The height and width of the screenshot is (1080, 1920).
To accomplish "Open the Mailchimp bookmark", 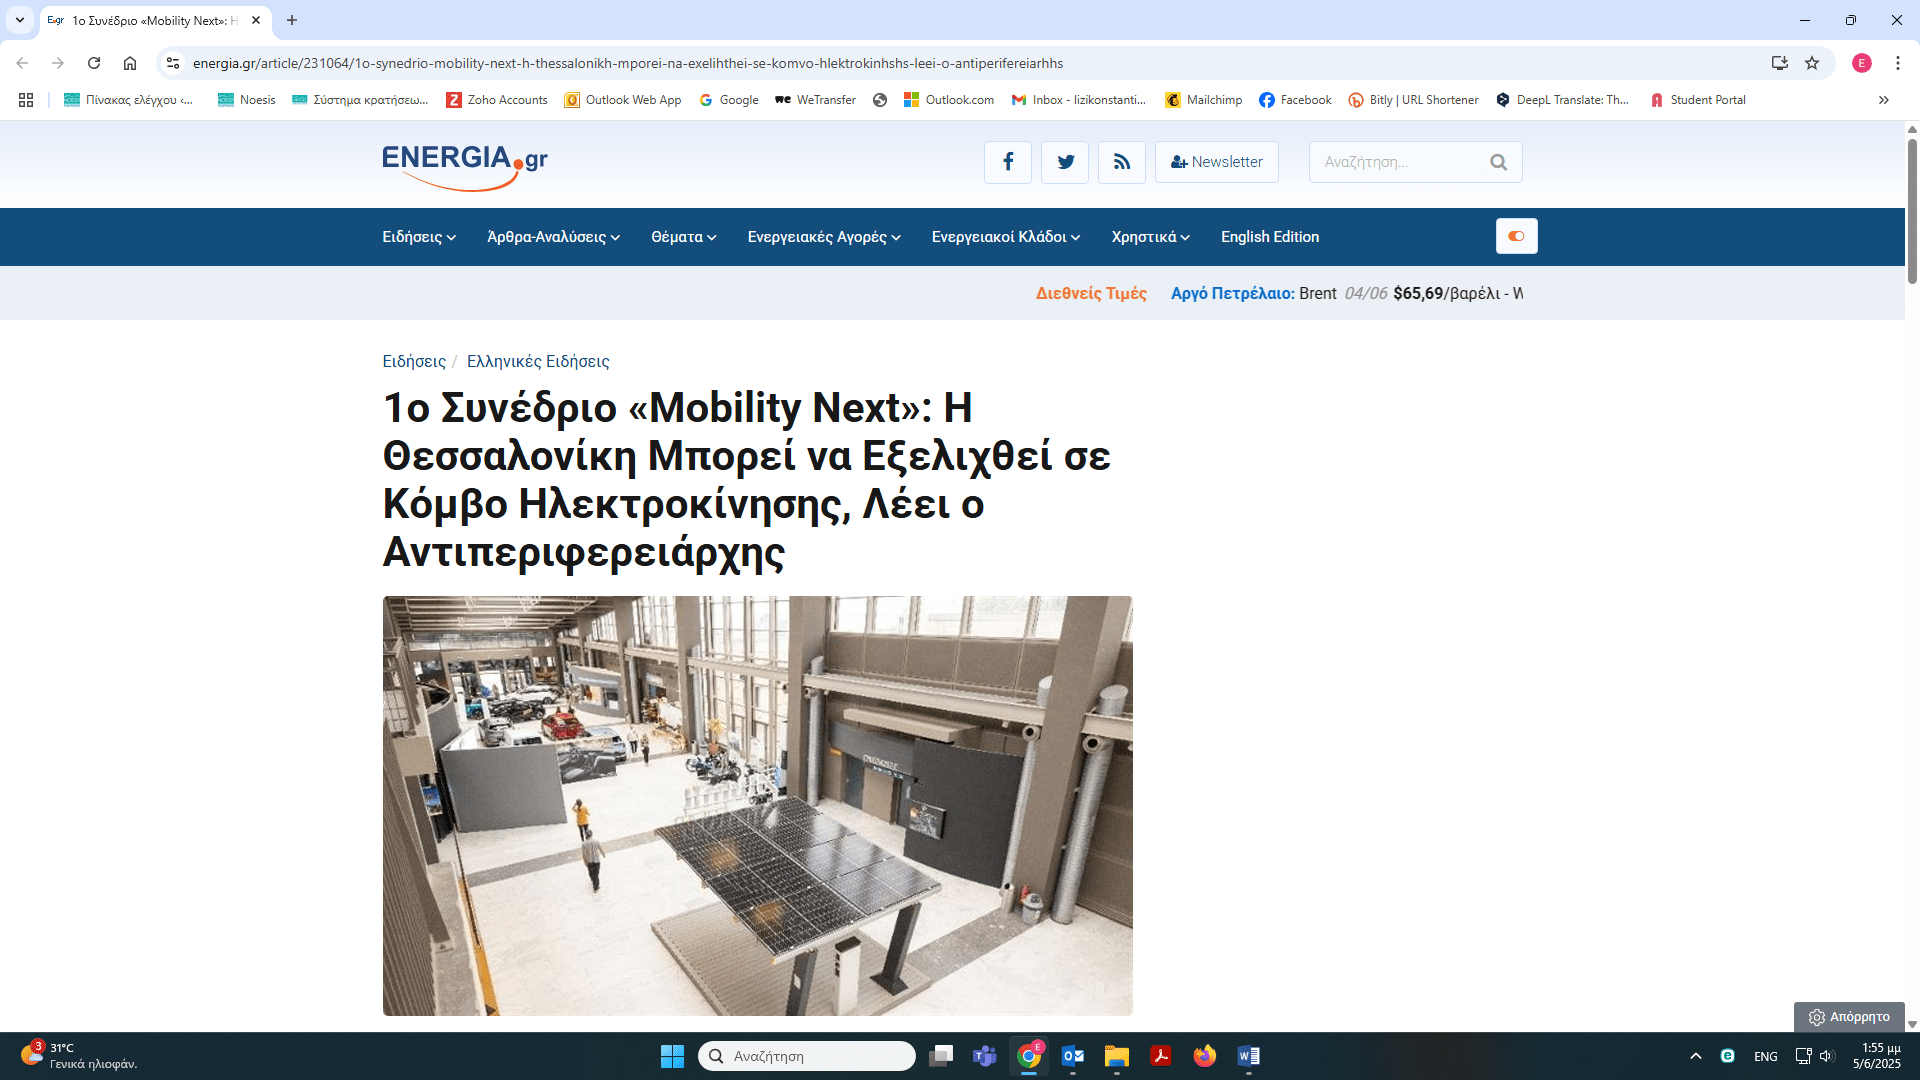I will coord(1204,100).
